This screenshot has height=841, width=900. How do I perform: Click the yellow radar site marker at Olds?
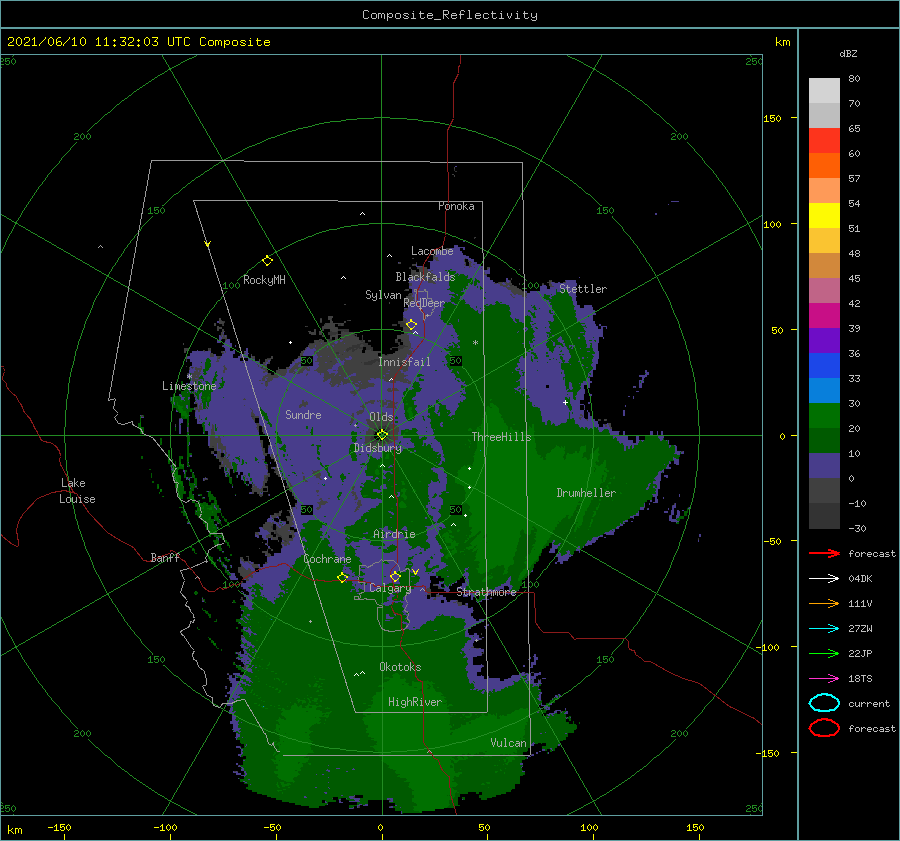[382, 435]
